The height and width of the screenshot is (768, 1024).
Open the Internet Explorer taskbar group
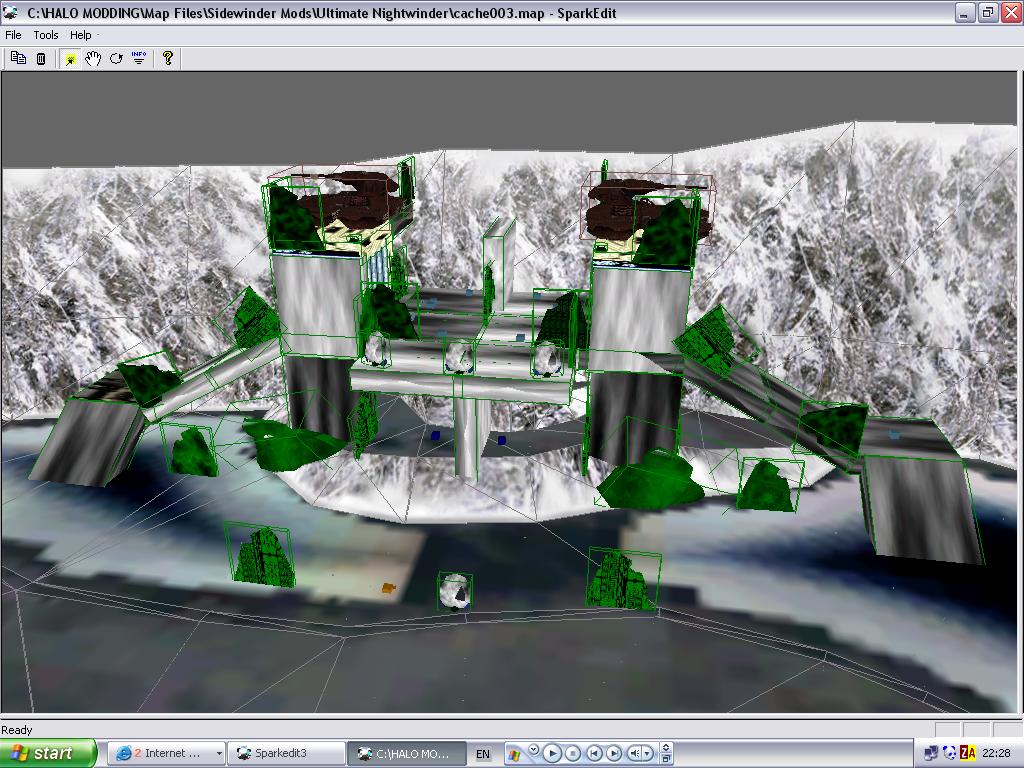point(166,753)
